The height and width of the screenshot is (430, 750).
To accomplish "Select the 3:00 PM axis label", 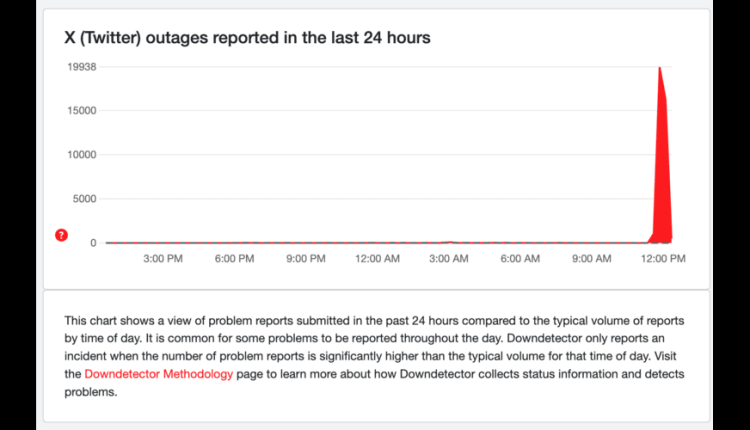I will pos(163,259).
